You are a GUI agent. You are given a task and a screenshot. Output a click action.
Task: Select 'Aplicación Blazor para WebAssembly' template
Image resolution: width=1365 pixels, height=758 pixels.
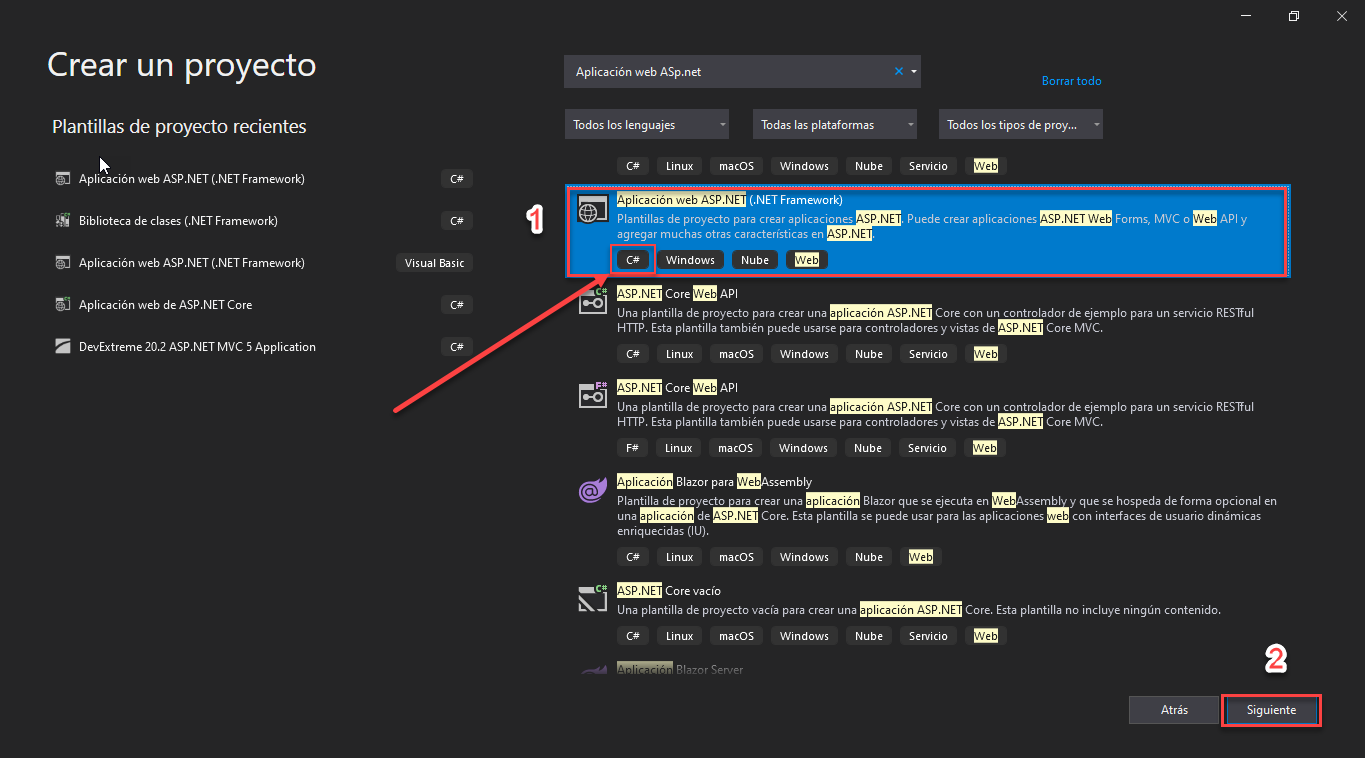tap(714, 482)
